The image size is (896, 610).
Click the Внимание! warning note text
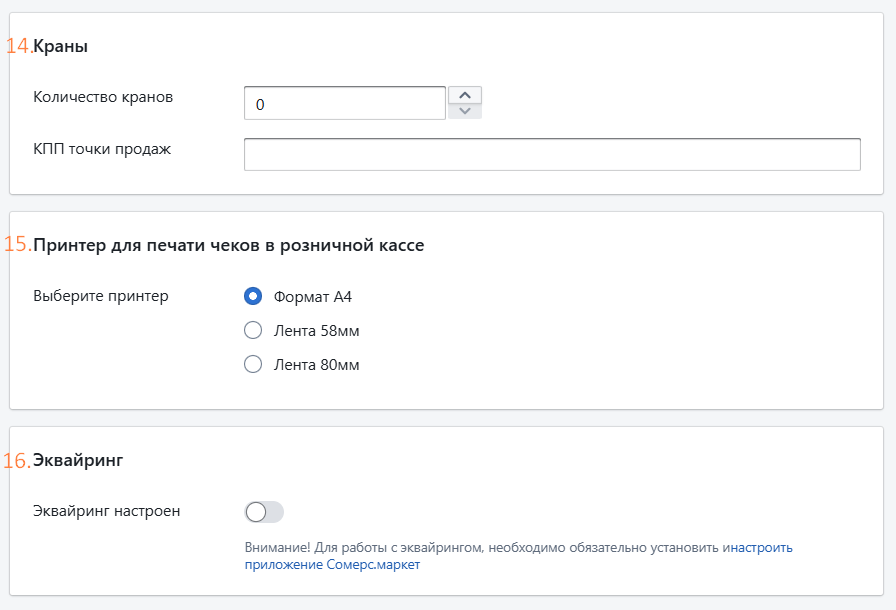pos(518,556)
